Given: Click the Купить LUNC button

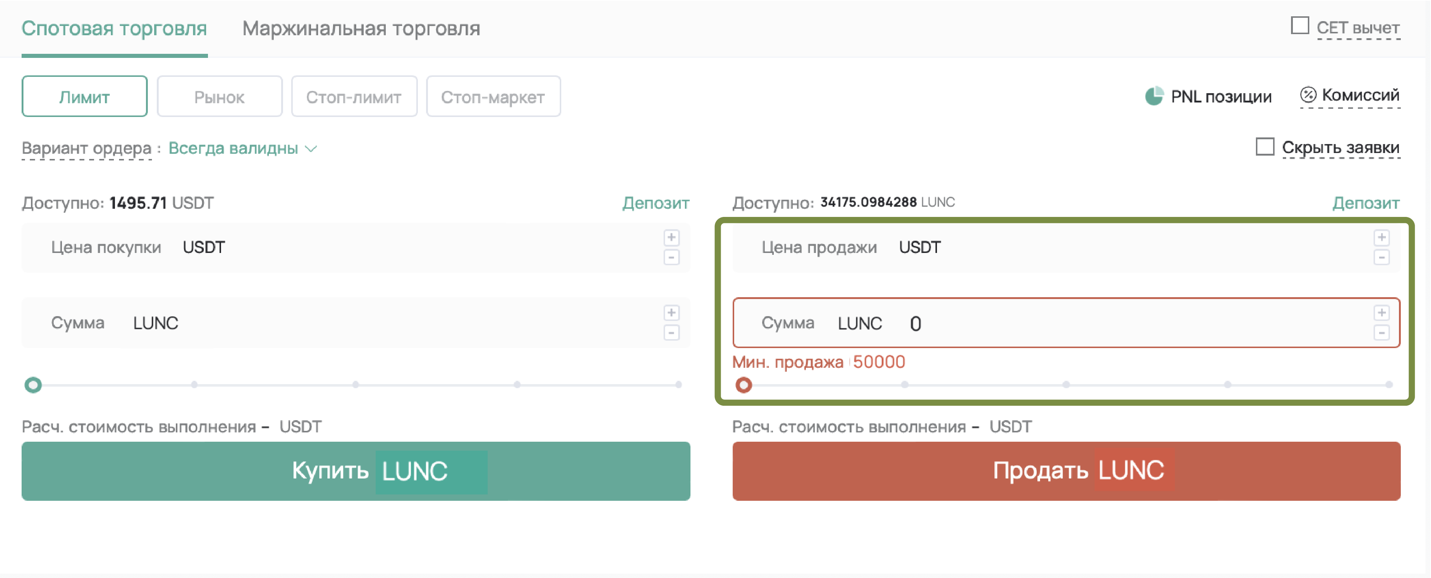Looking at the screenshot, I should click(x=356, y=471).
